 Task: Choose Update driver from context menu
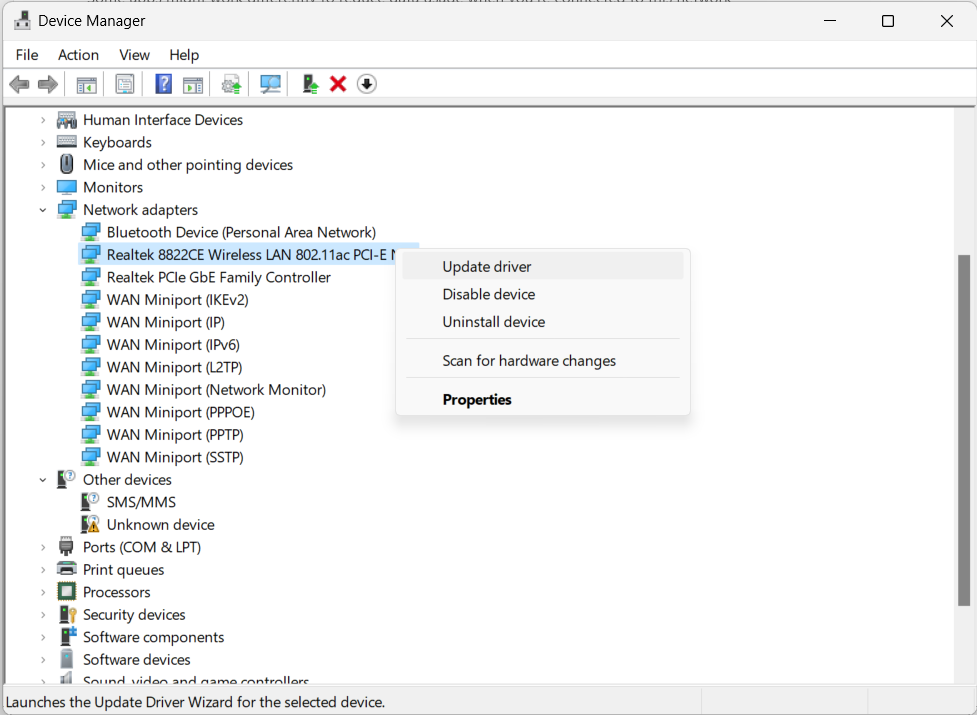487,267
